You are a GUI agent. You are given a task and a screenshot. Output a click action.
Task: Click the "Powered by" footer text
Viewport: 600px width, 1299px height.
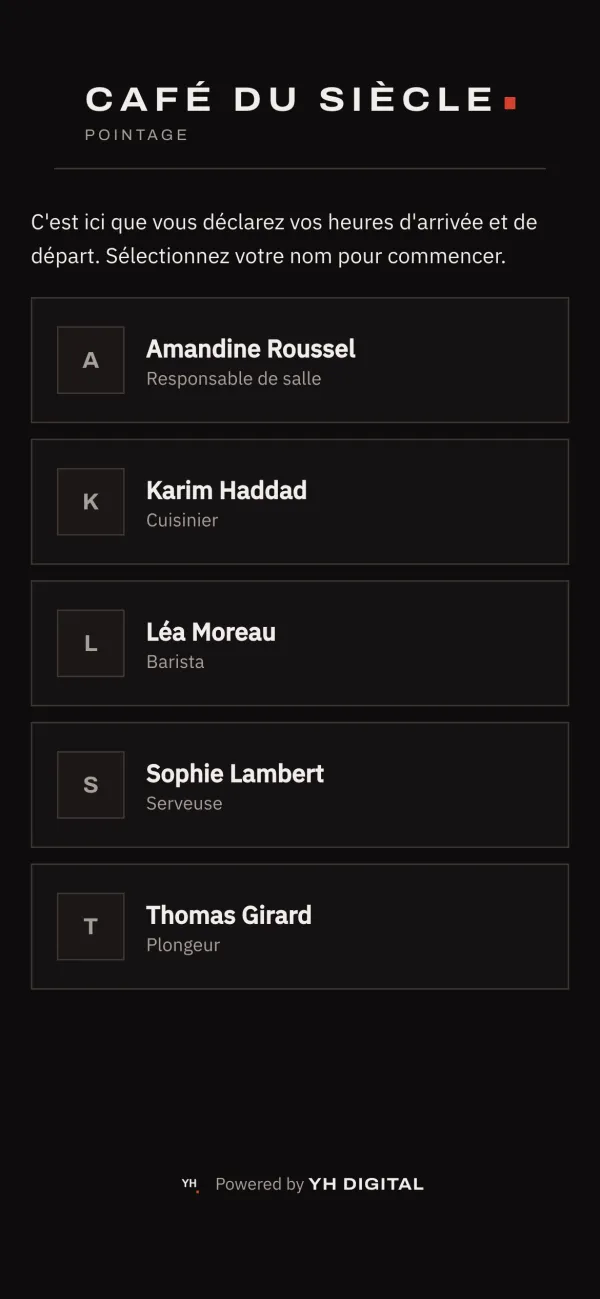coord(259,1184)
